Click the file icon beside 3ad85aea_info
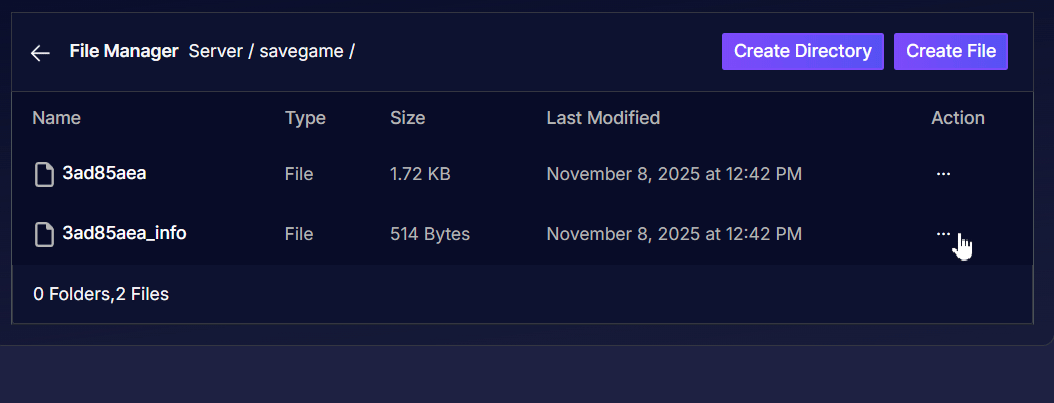This screenshot has width=1054, height=403. (44, 235)
